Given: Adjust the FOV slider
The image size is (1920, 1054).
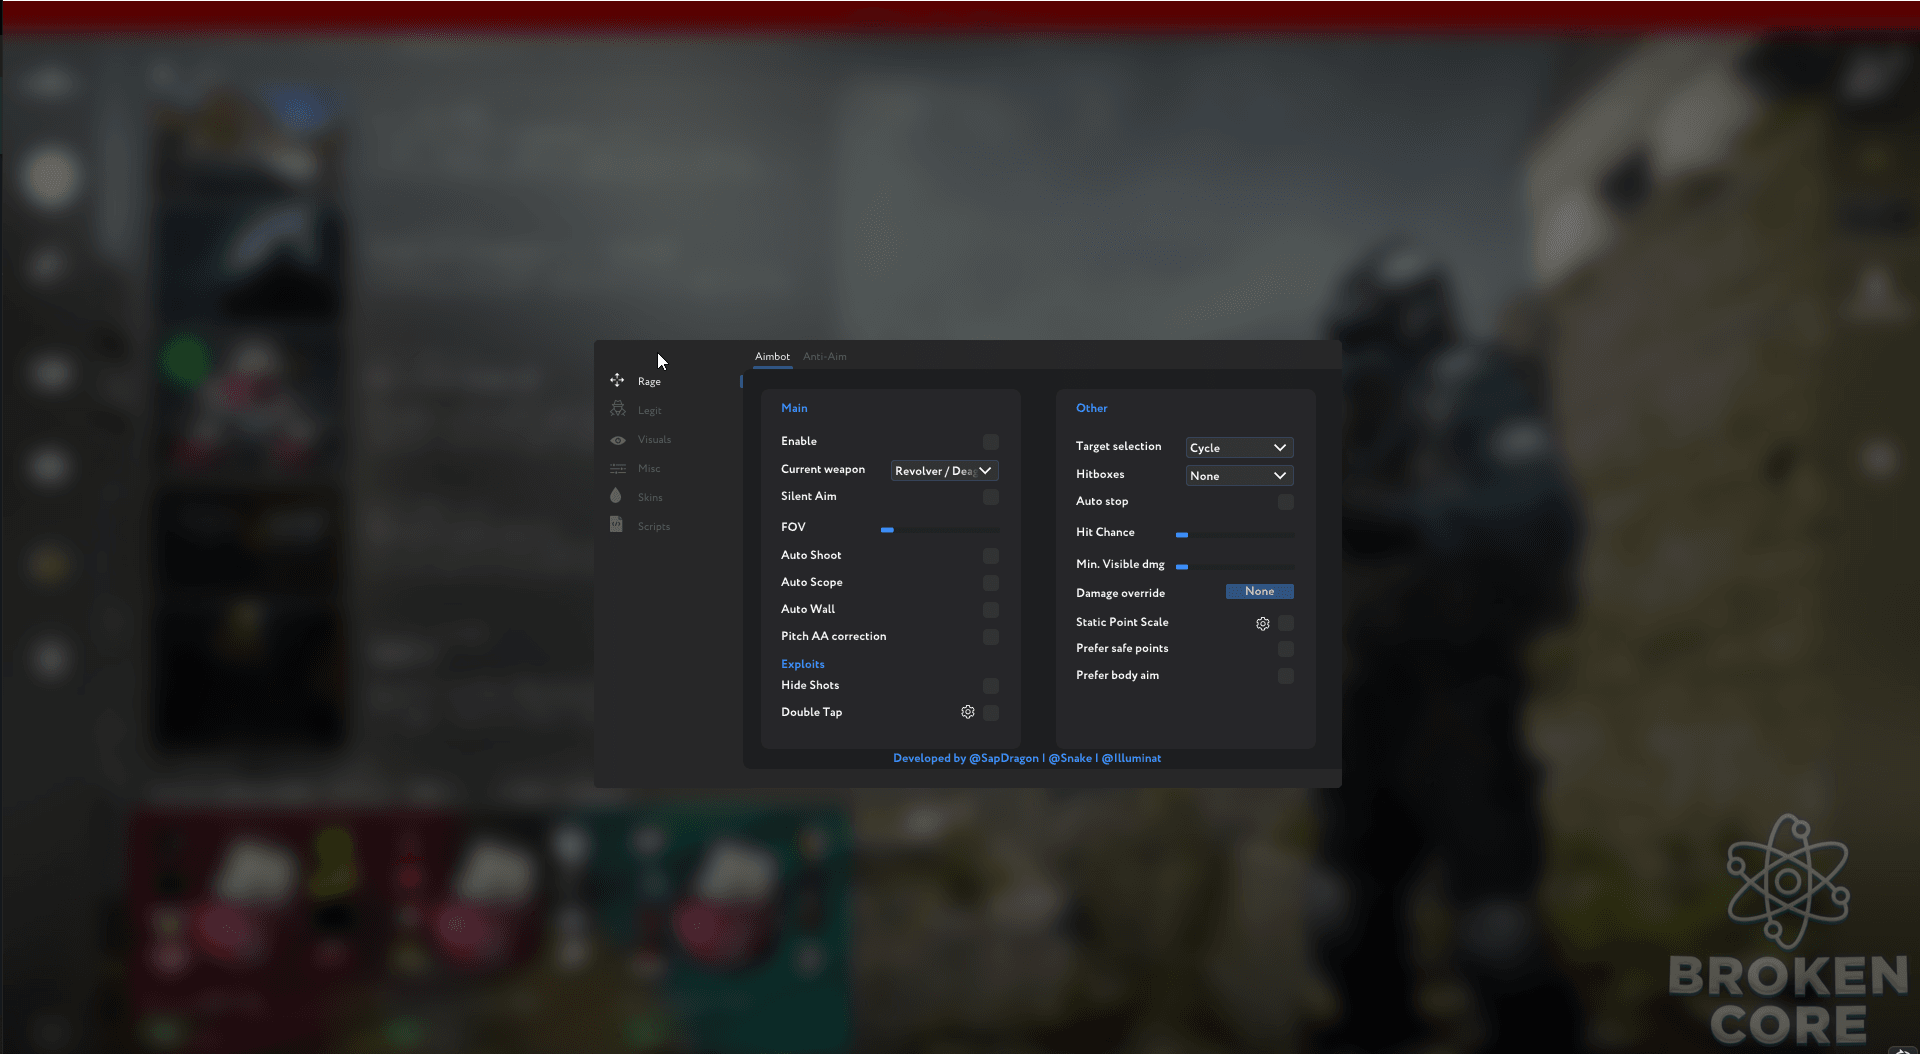Looking at the screenshot, I should pos(939,530).
